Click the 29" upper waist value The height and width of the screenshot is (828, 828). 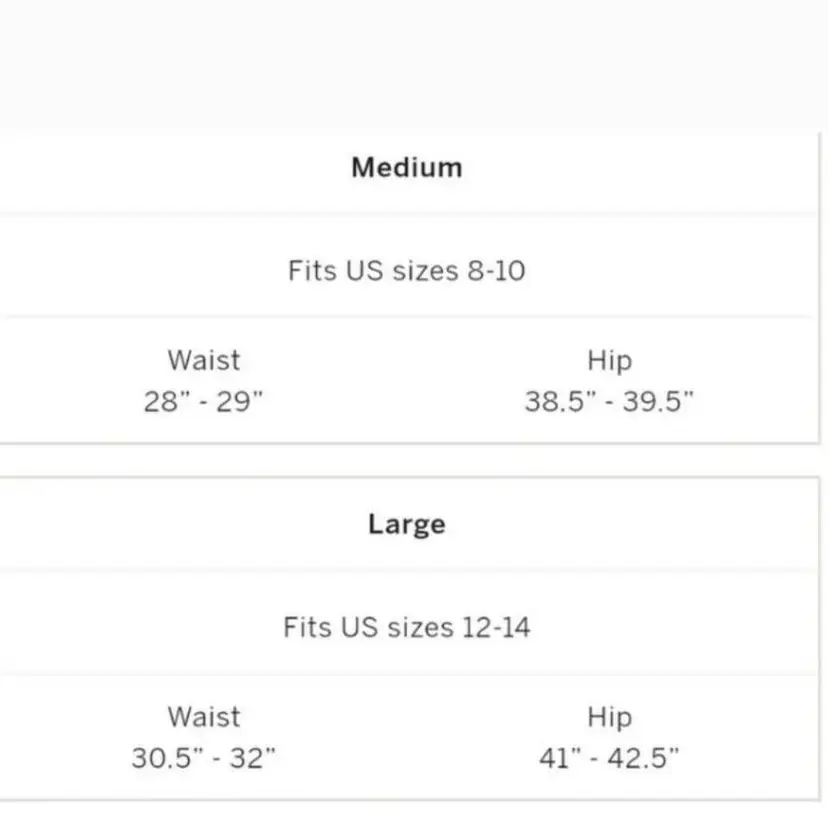242,402
